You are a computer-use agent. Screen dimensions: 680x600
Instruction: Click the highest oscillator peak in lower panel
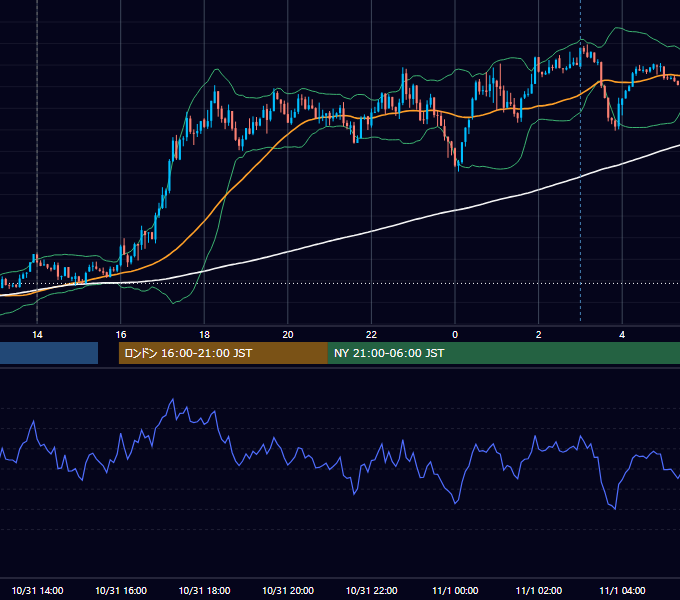(x=173, y=399)
